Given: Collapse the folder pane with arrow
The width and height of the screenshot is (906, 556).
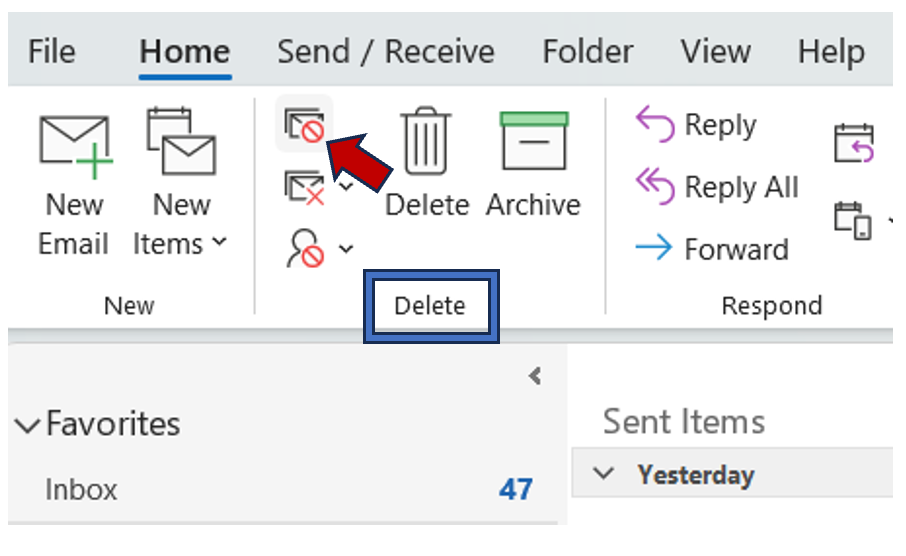Looking at the screenshot, I should click(x=535, y=376).
